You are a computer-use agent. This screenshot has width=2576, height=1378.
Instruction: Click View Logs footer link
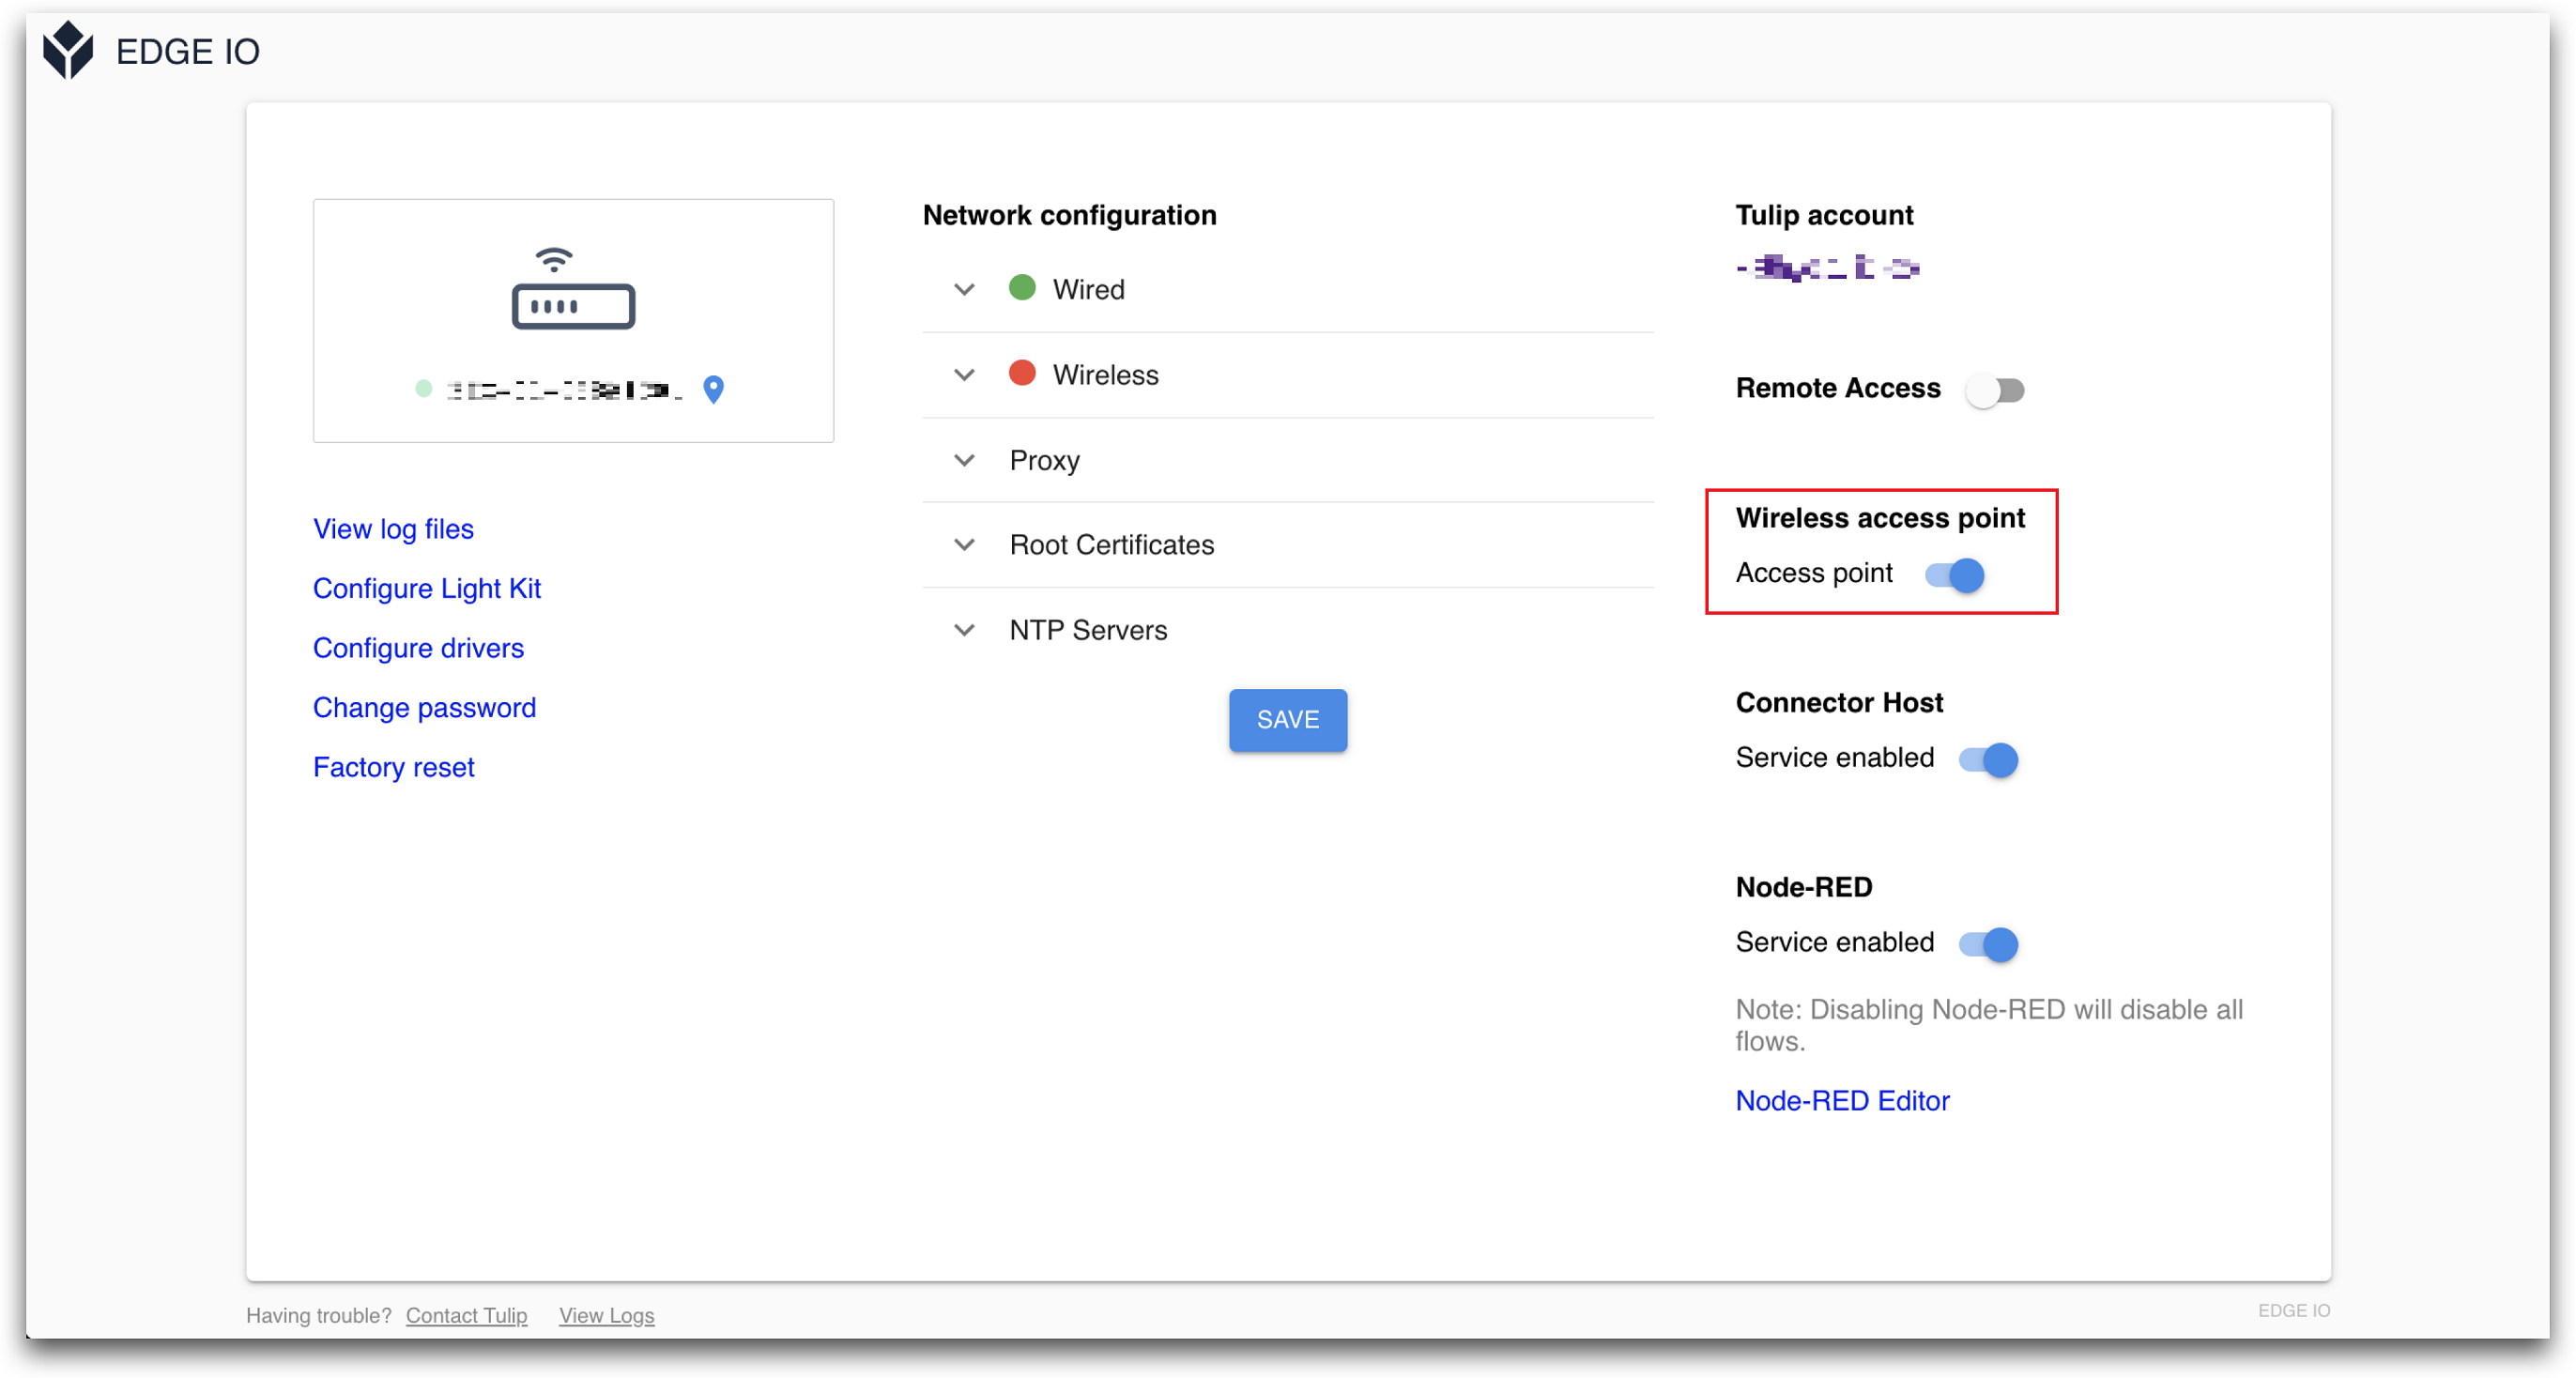[606, 1316]
